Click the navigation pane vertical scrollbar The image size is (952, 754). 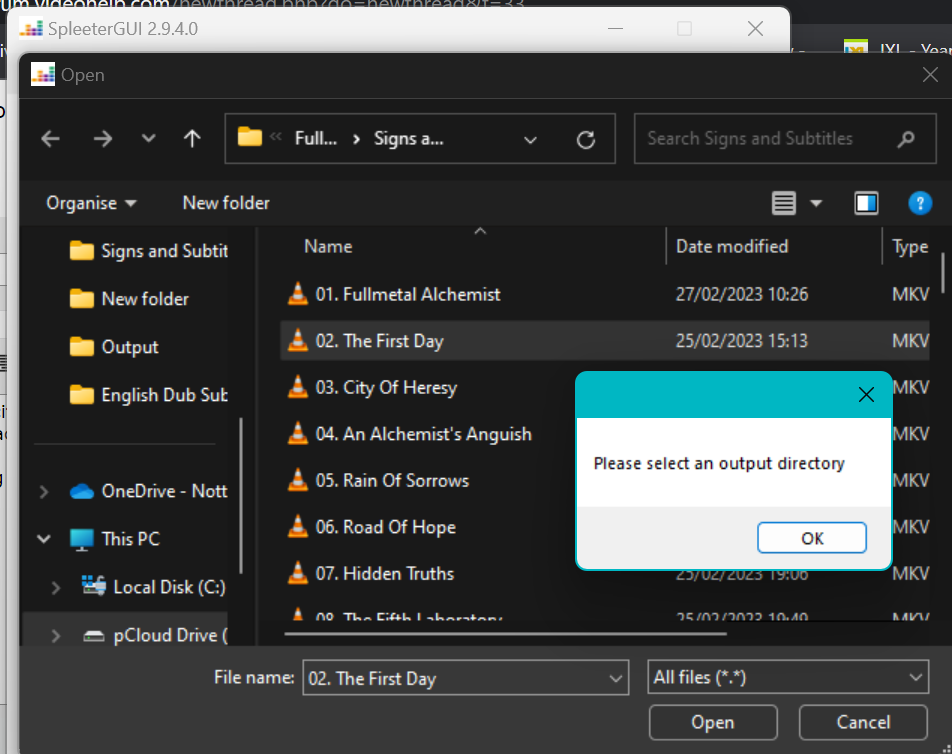click(241, 495)
